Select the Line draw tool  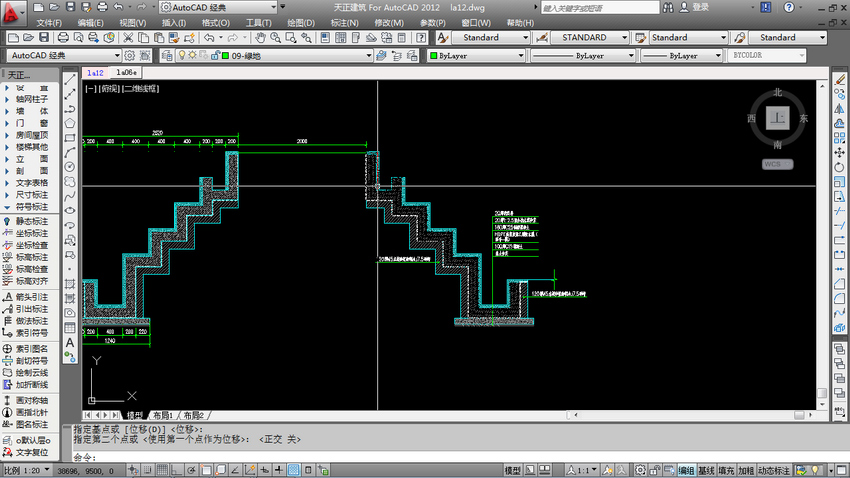coord(70,79)
